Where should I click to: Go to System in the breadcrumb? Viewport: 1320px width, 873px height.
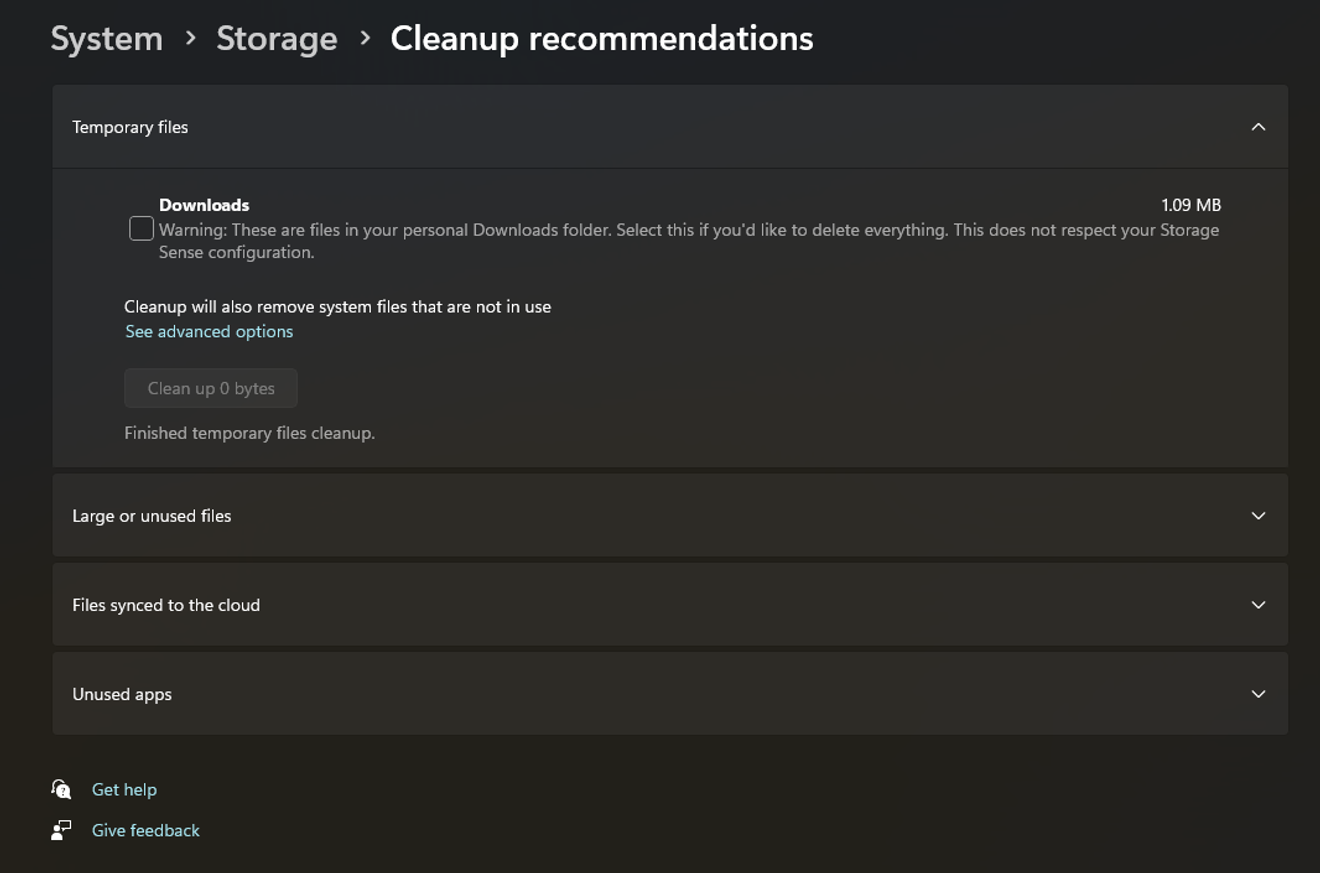click(x=107, y=38)
